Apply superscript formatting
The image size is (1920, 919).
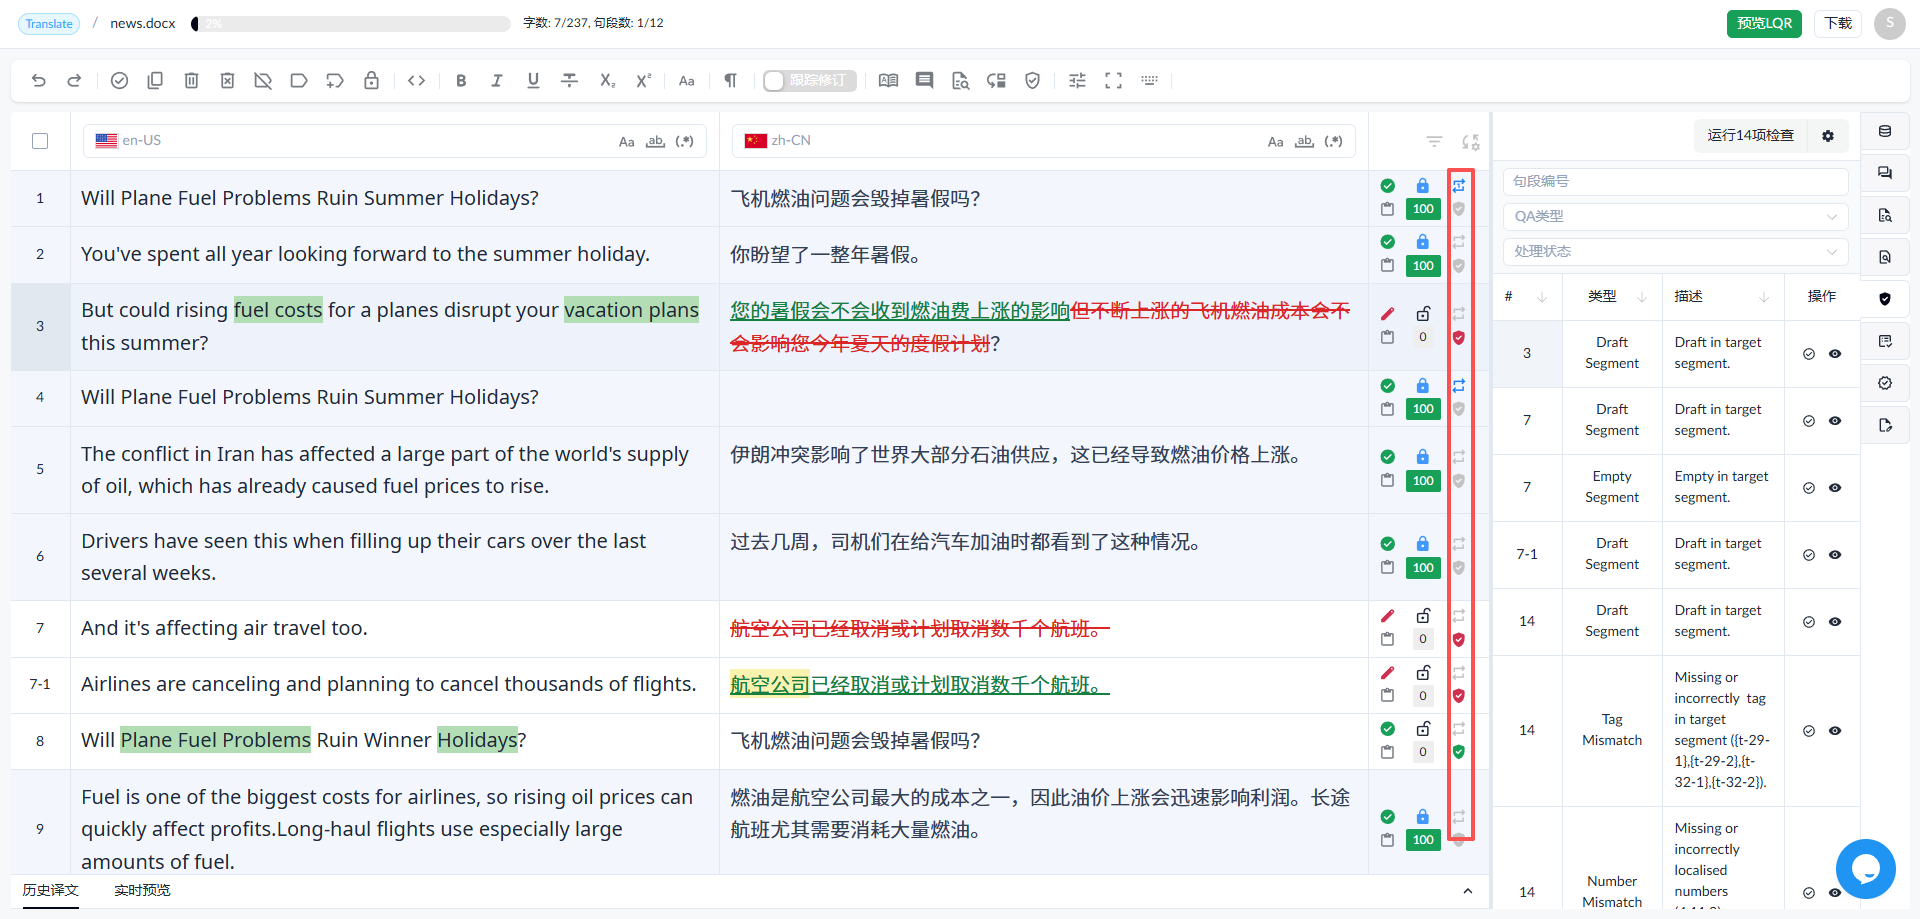[643, 81]
